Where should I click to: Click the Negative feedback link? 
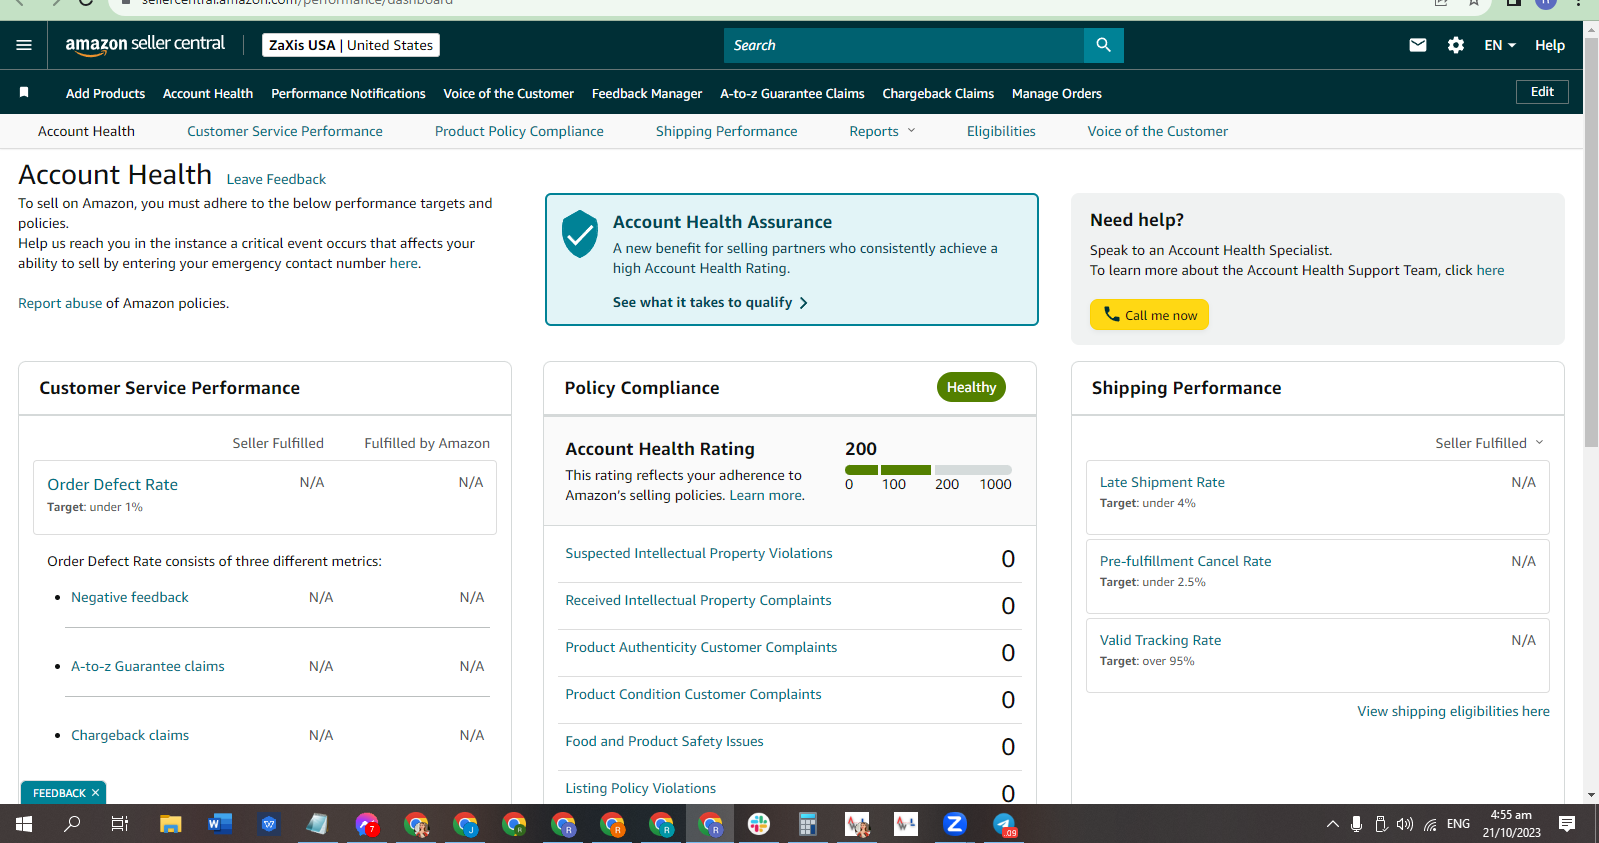tap(130, 597)
